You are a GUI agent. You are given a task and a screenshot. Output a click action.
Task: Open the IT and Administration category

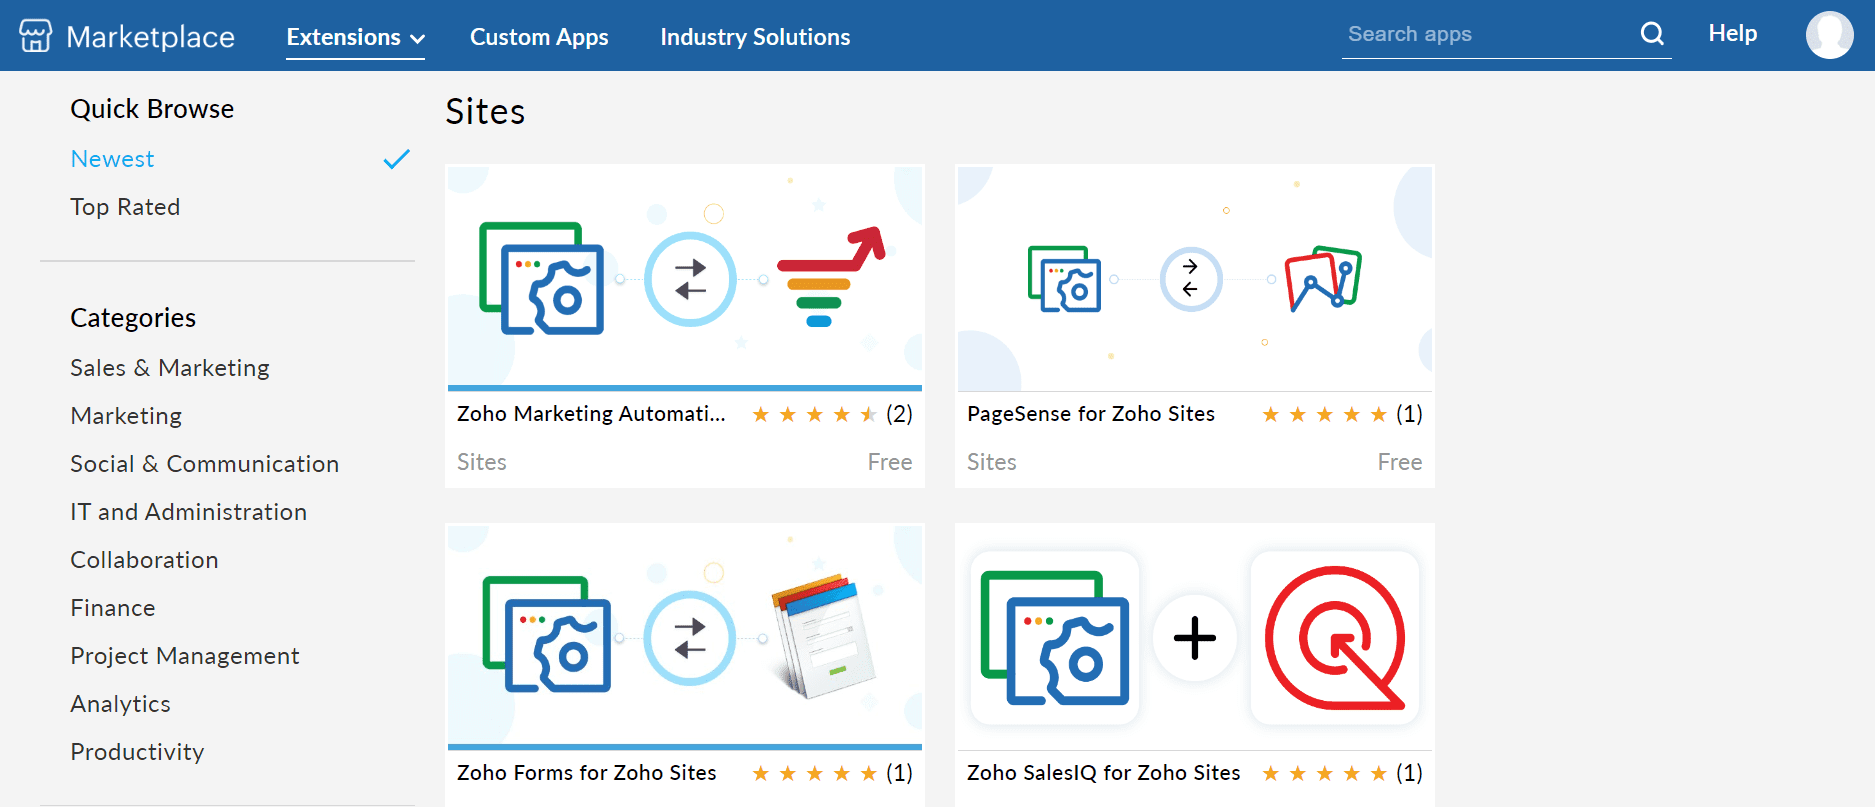[x=188, y=512]
